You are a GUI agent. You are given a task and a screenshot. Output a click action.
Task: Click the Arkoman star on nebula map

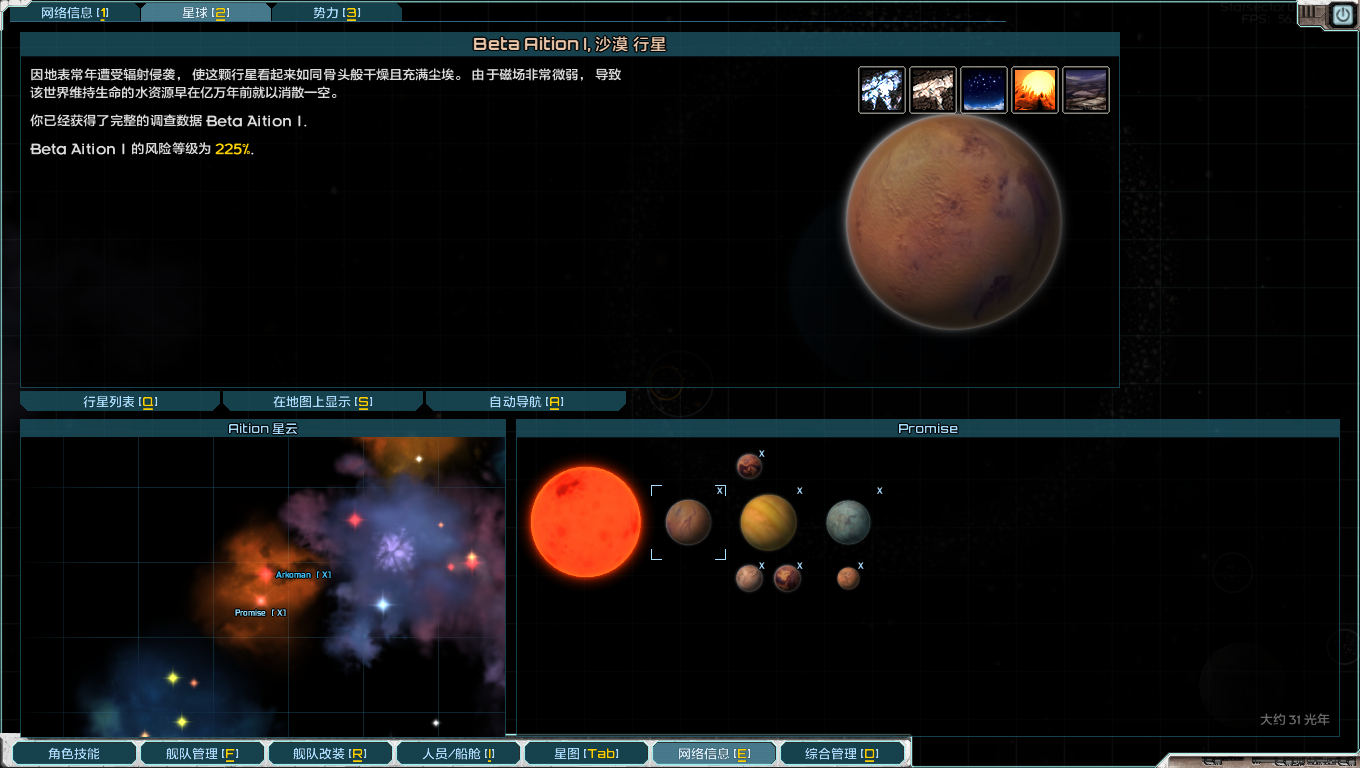pyautogui.click(x=265, y=574)
